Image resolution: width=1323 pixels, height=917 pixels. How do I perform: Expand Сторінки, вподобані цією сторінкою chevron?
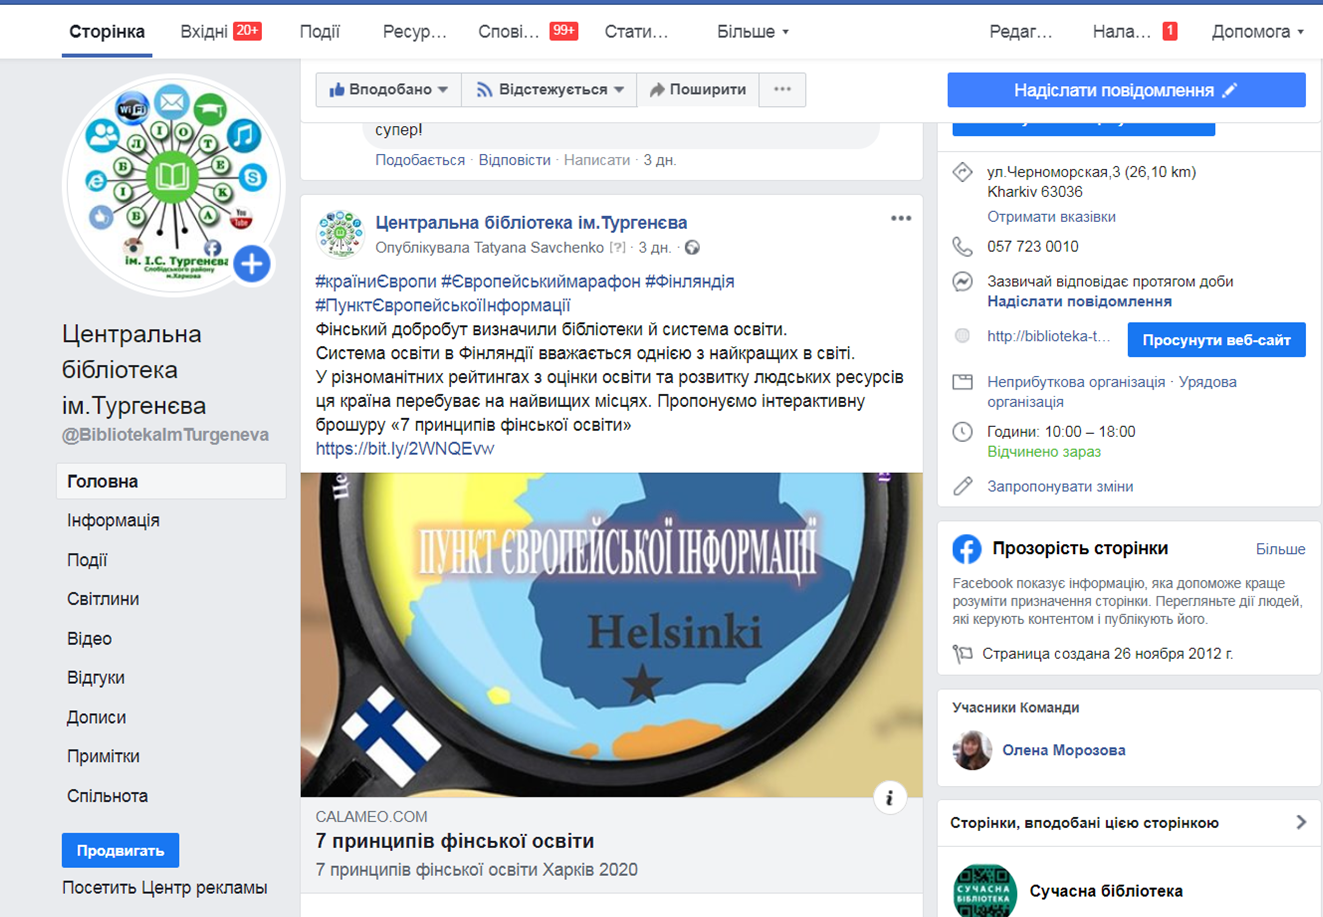[1301, 822]
